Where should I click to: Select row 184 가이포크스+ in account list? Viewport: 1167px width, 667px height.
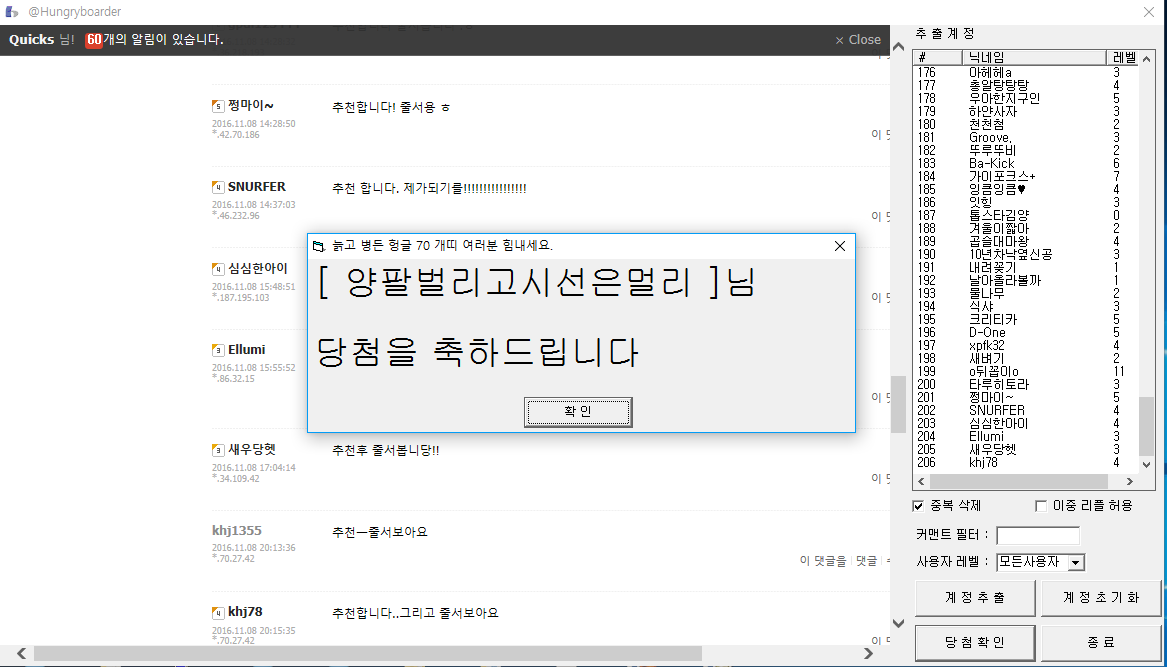click(x=1025, y=176)
